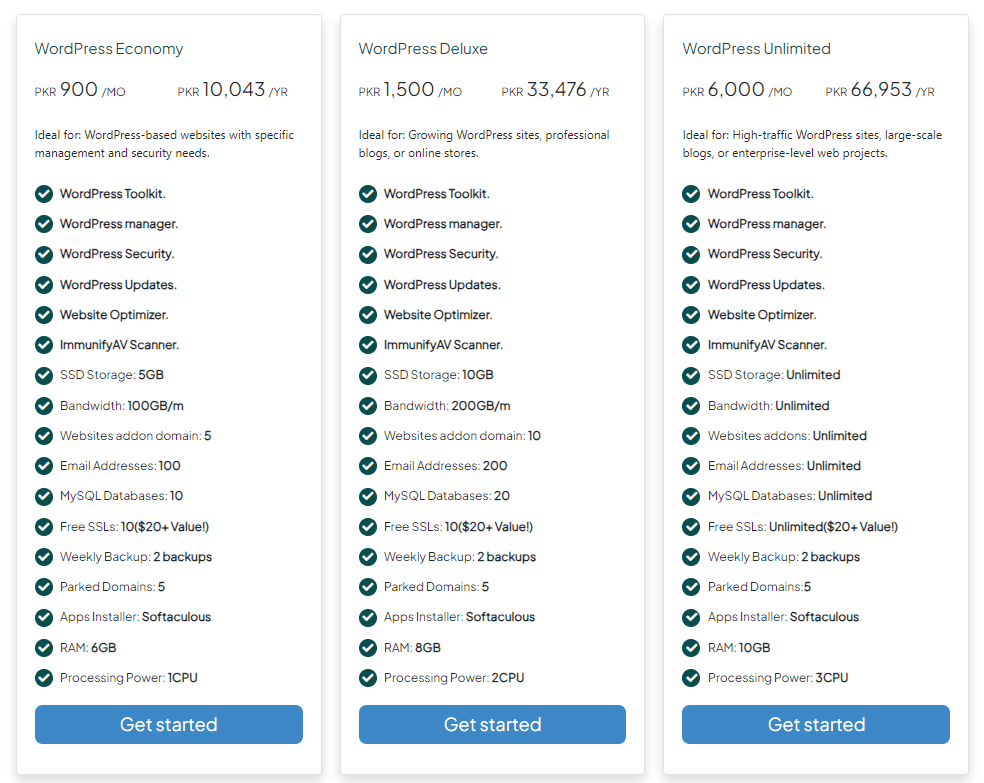Viewport: 984px width, 783px height.
Task: Click the checkmark beside Processing Power: 2CPU
Action: (368, 677)
